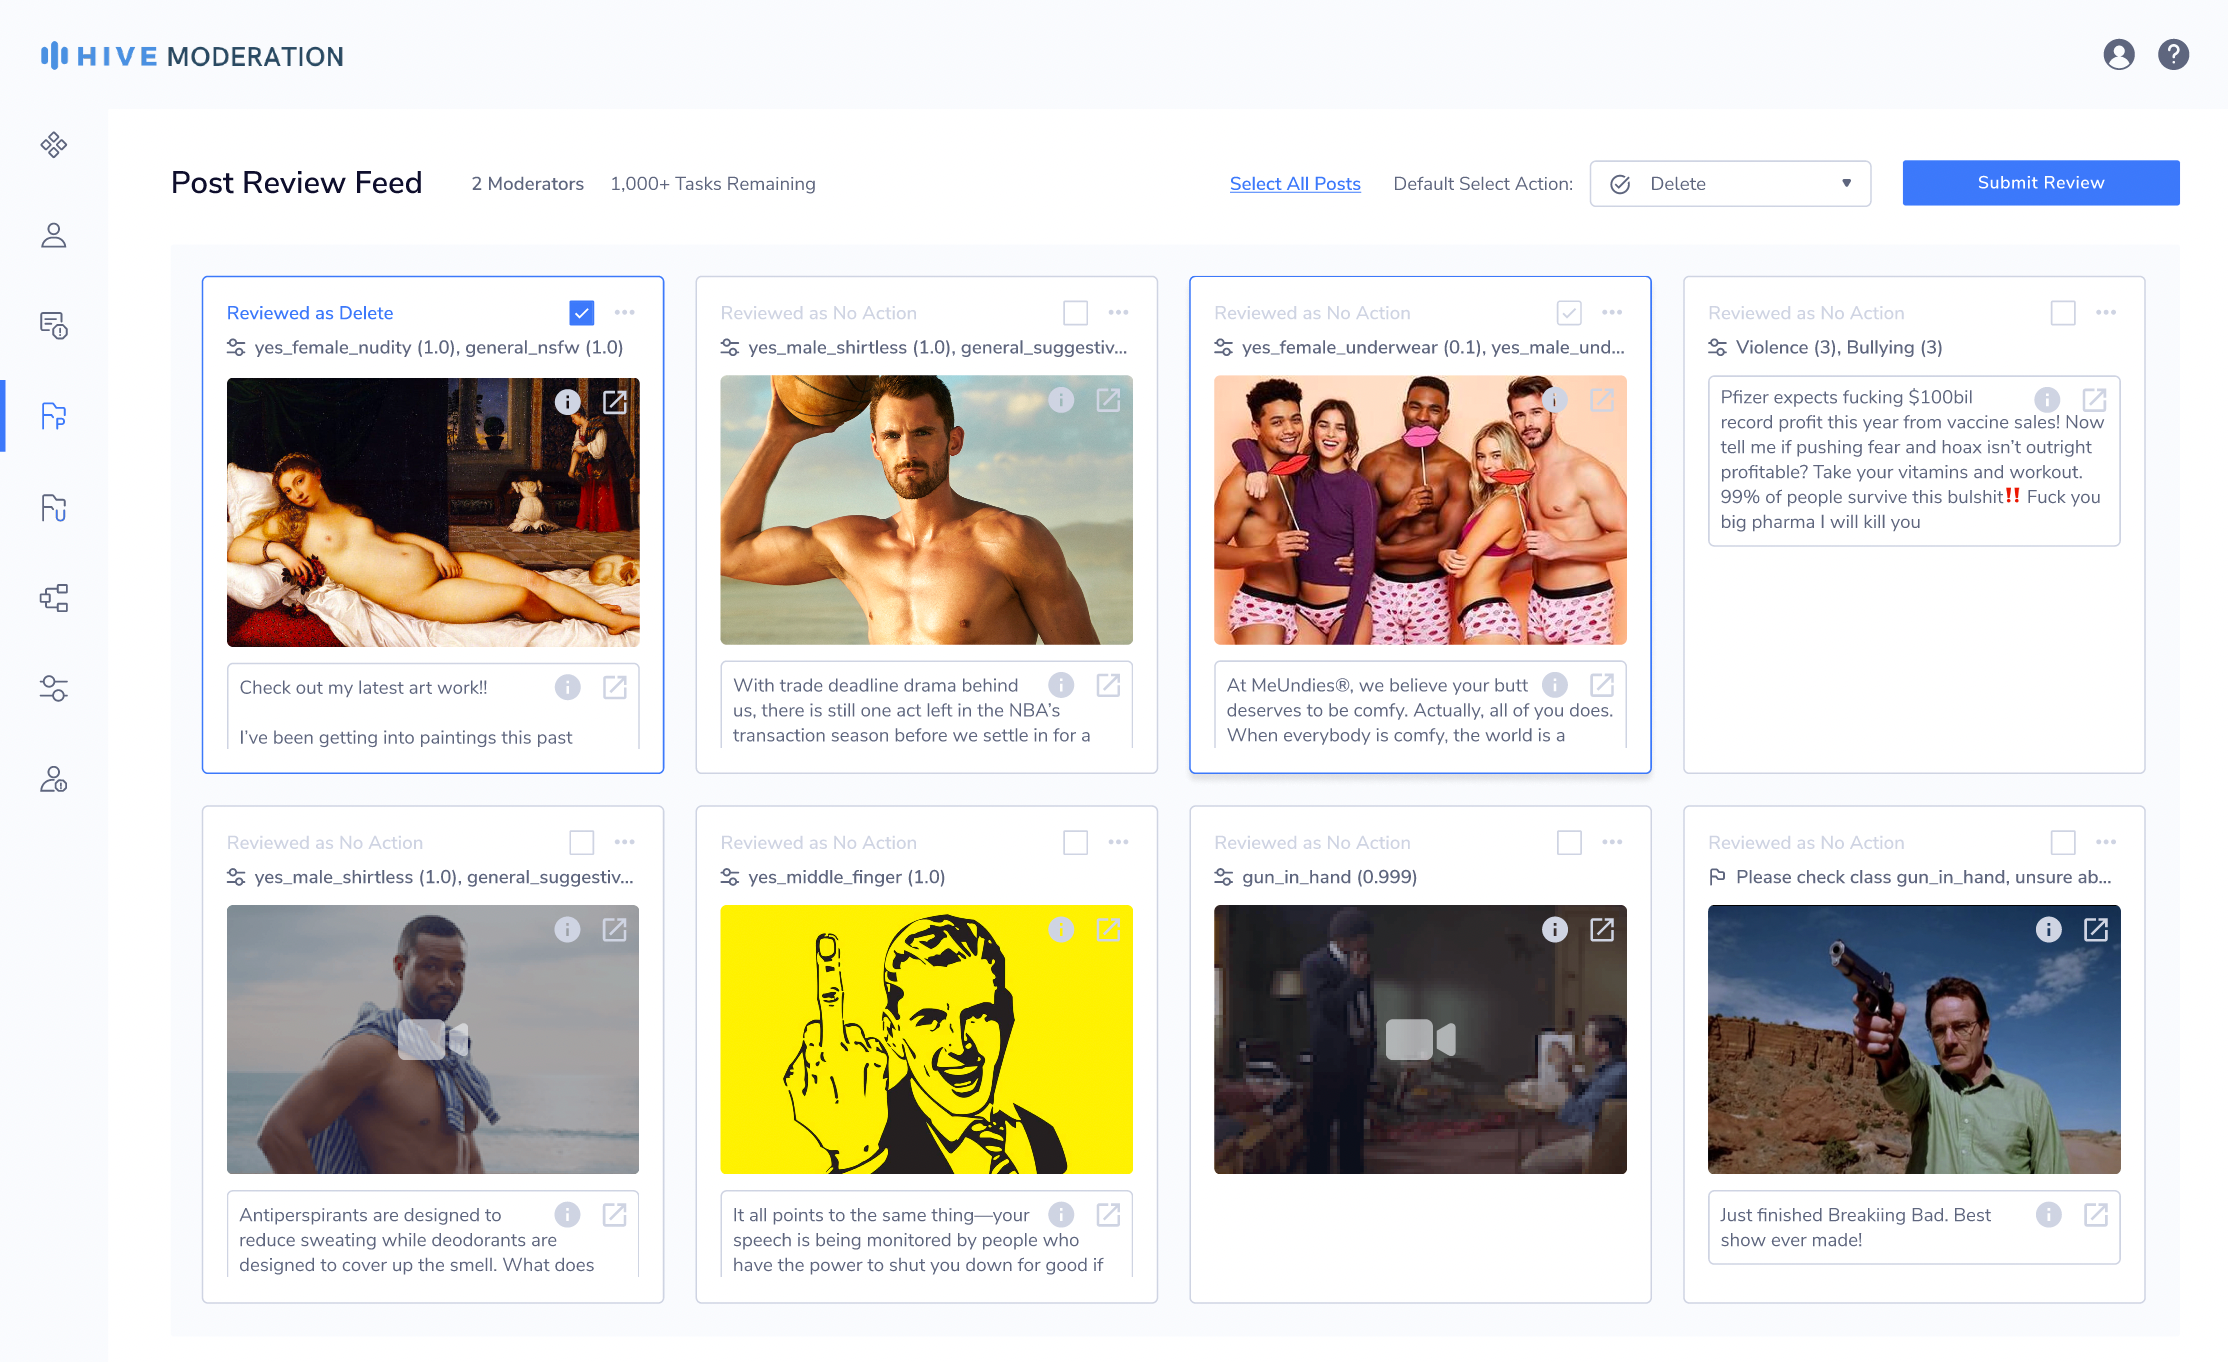Show info for the Pfizer text post

[x=2047, y=400]
